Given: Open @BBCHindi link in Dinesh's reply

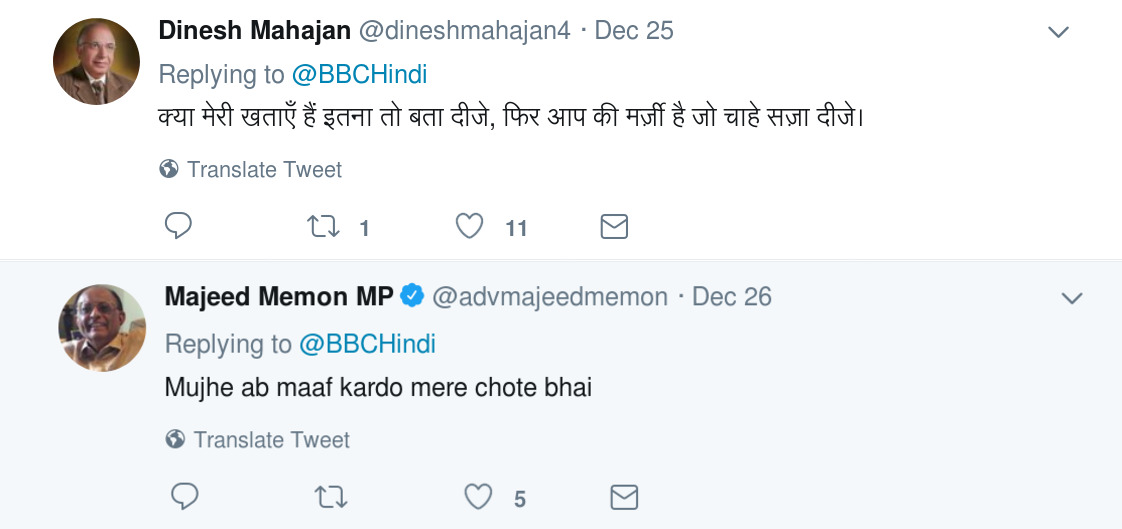Looking at the screenshot, I should (360, 75).
